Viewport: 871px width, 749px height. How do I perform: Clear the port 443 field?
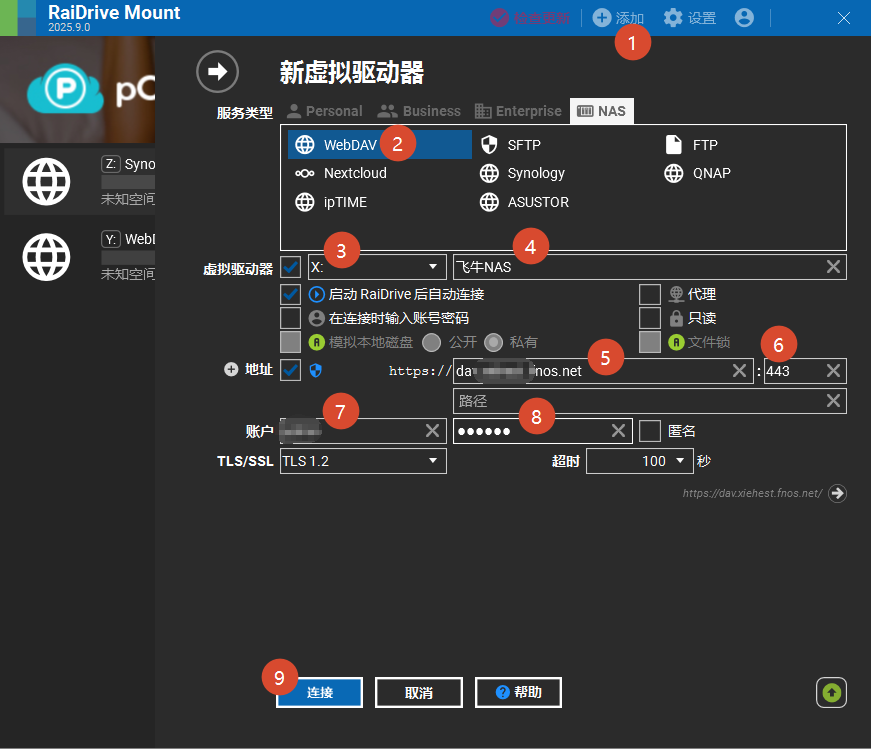(x=833, y=371)
